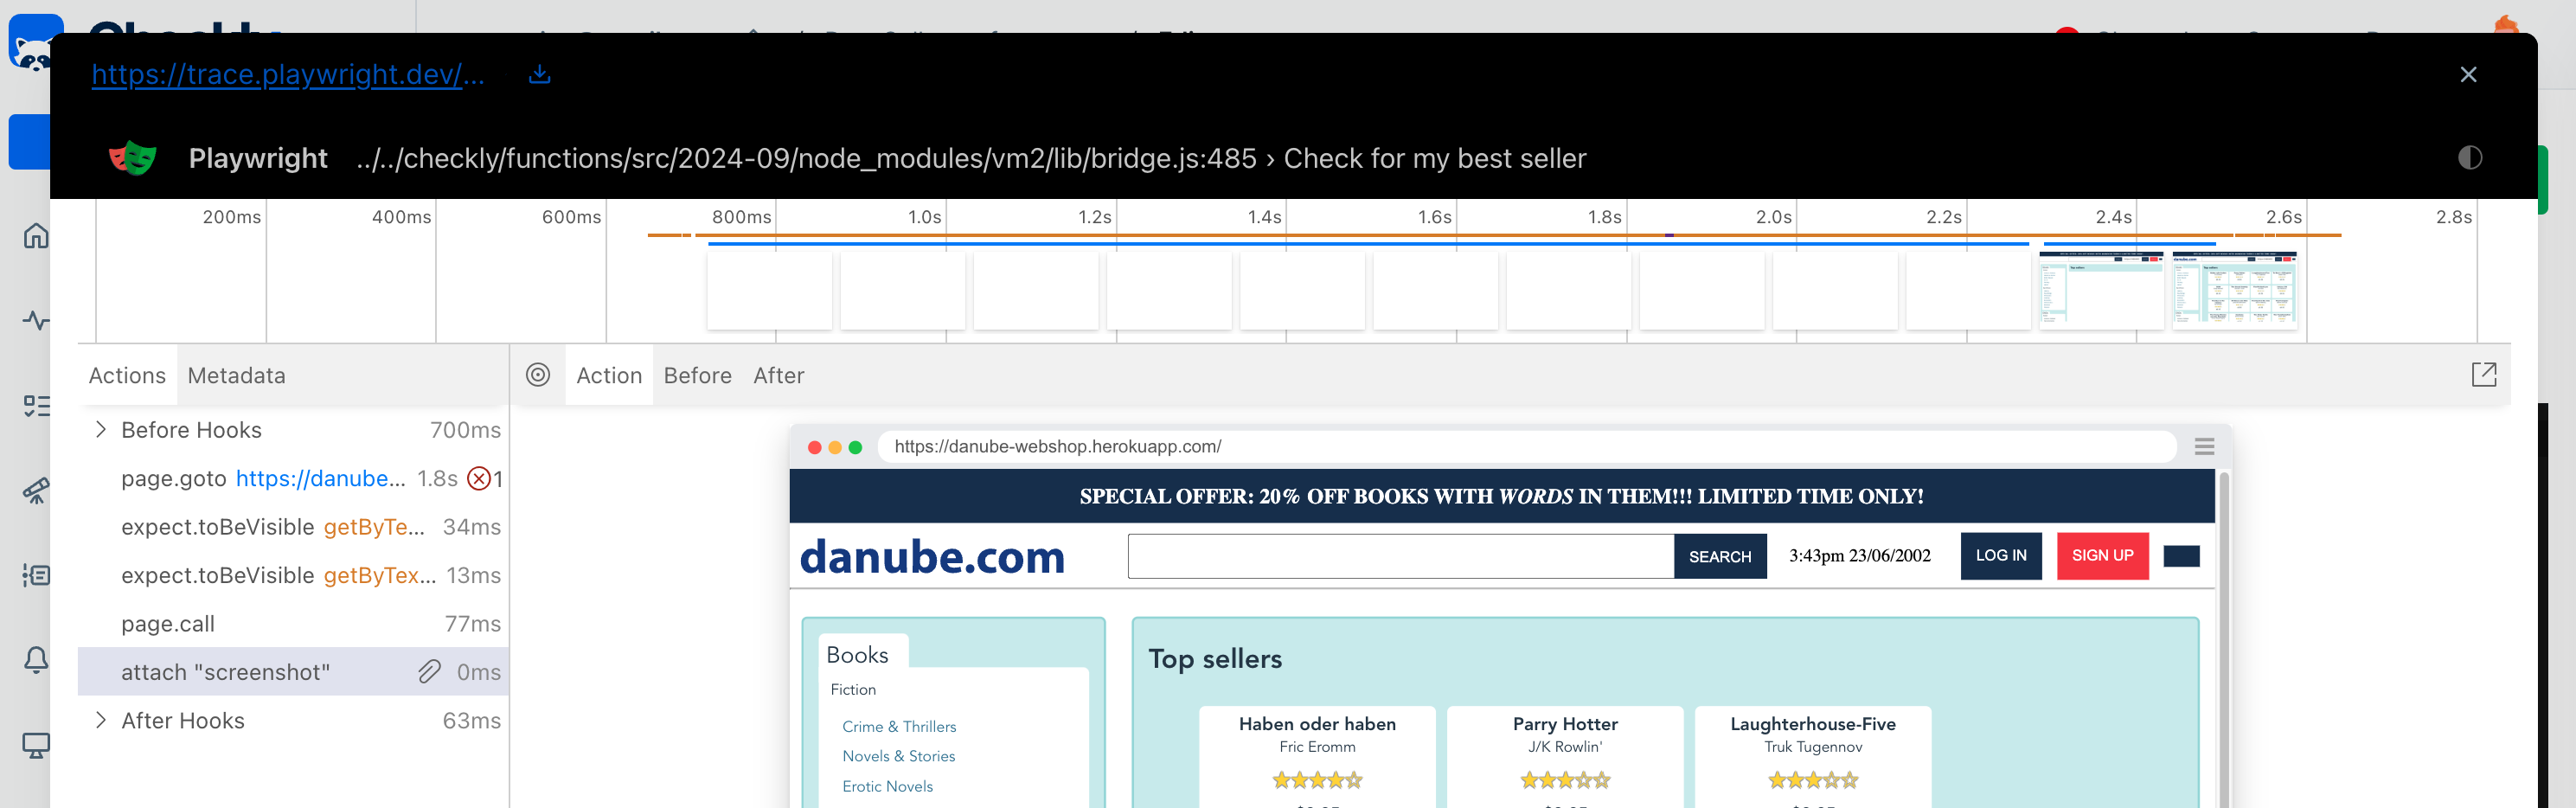The height and width of the screenshot is (808, 2576).
Task: Select the Home icon in the sidebar
Action: click(36, 236)
